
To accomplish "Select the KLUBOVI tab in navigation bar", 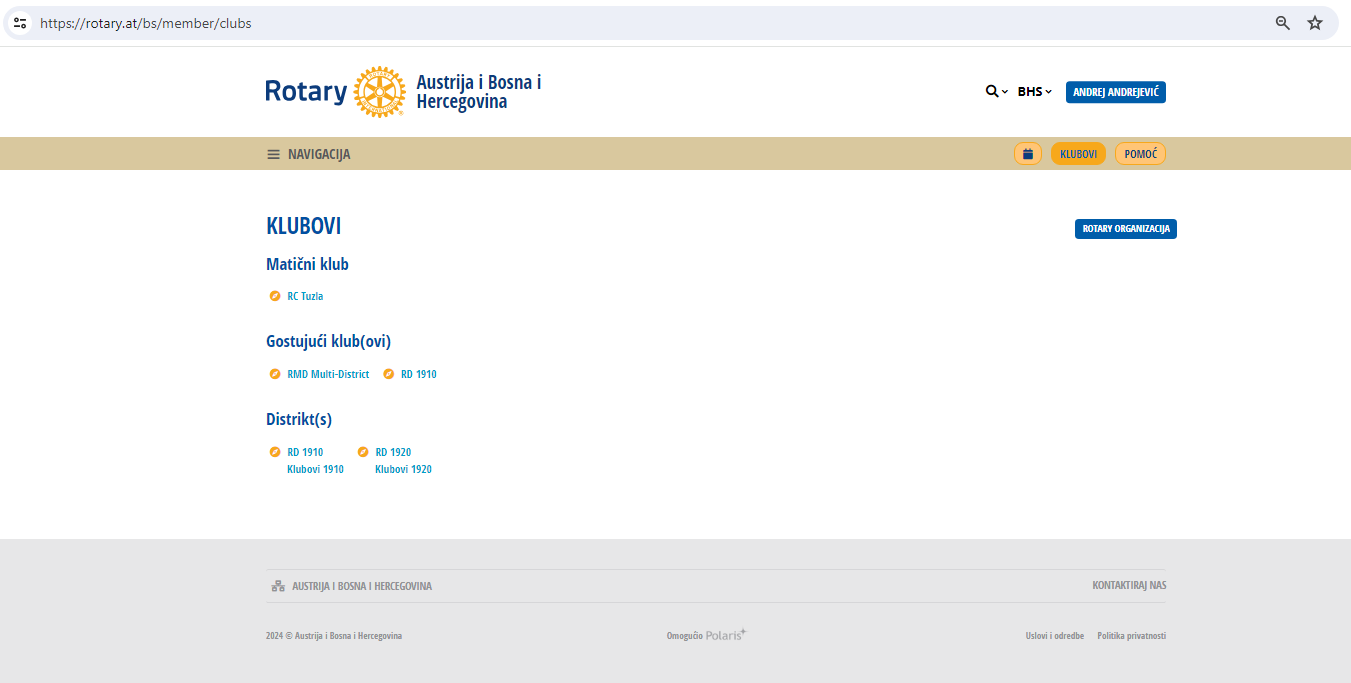I will pos(1078,154).
